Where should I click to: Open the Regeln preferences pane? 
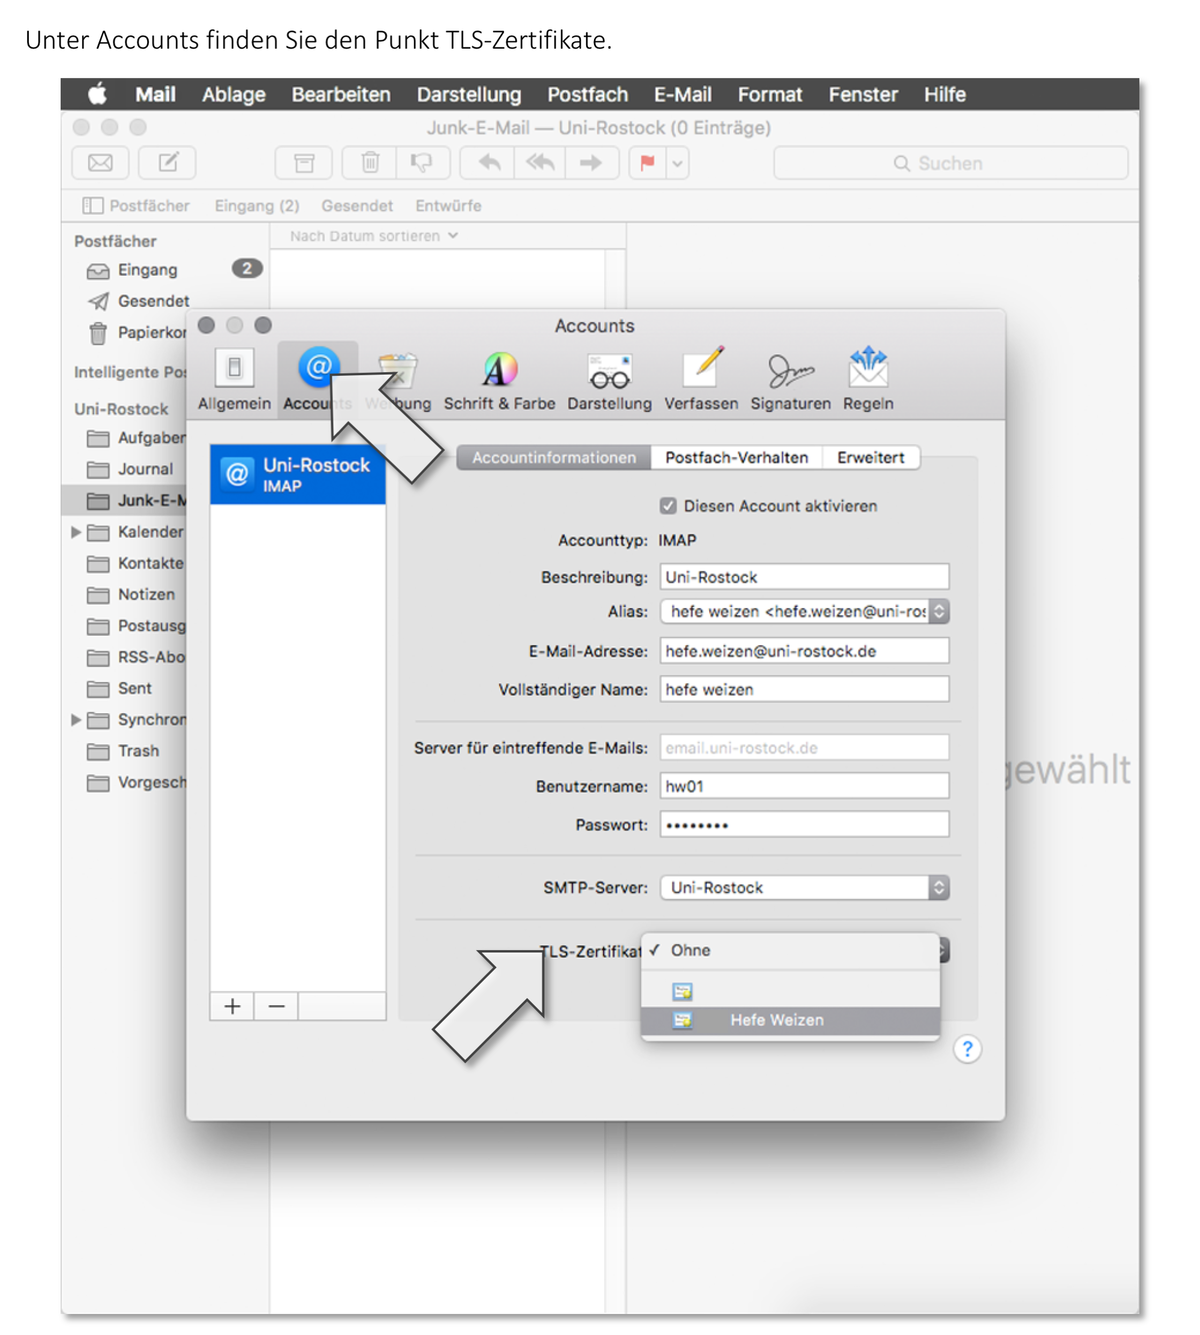click(x=868, y=380)
